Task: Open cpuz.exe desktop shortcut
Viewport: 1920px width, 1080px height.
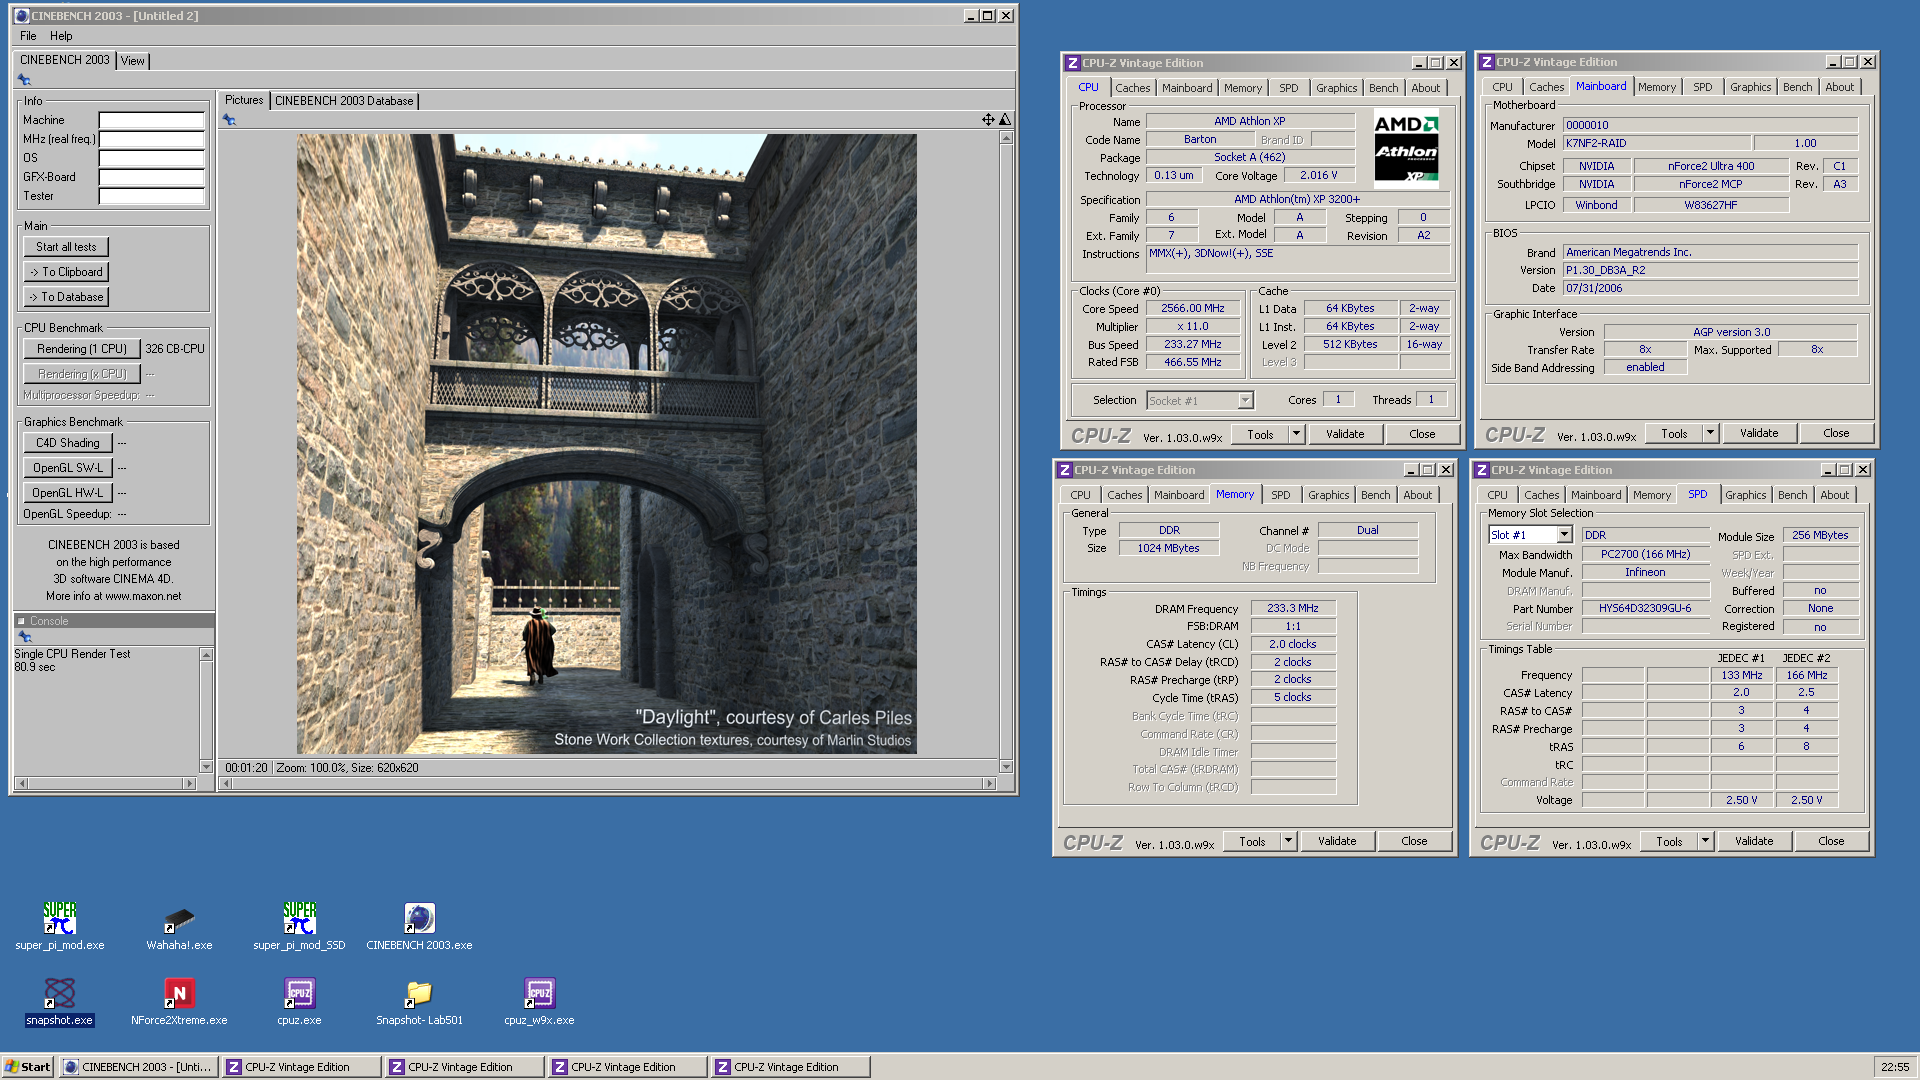Action: [x=299, y=1001]
